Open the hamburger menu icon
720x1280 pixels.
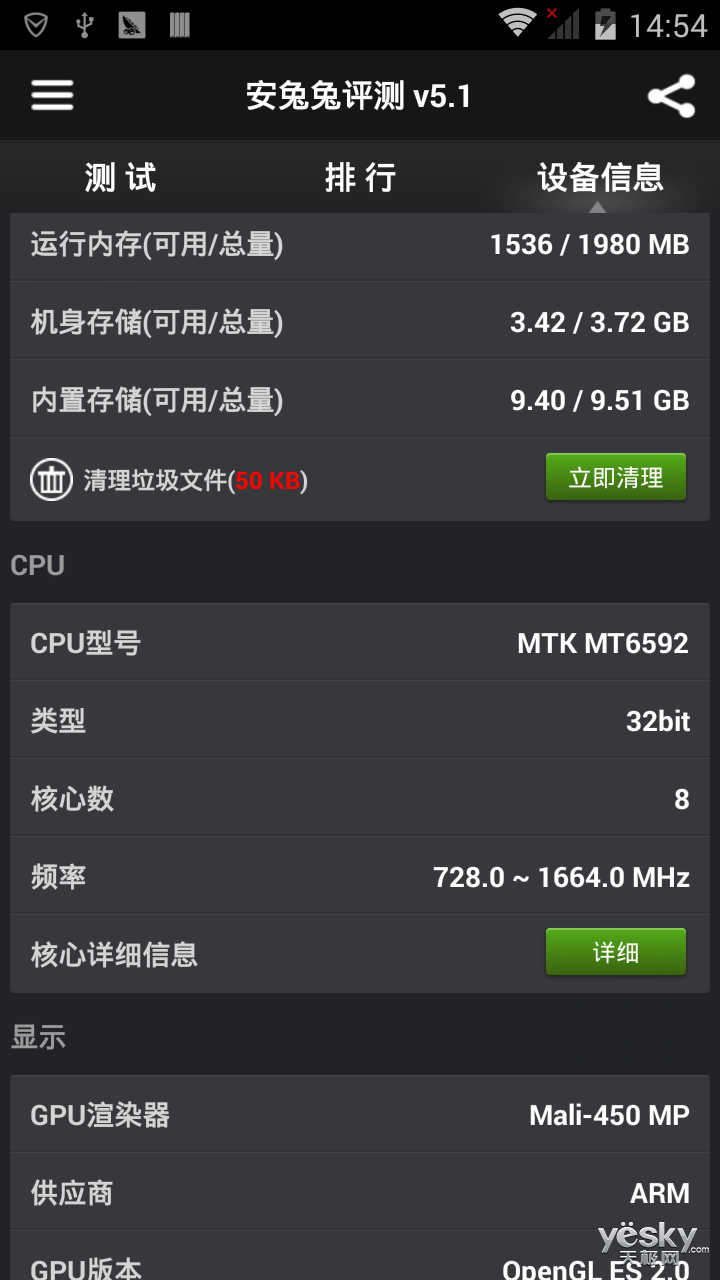coord(52,96)
